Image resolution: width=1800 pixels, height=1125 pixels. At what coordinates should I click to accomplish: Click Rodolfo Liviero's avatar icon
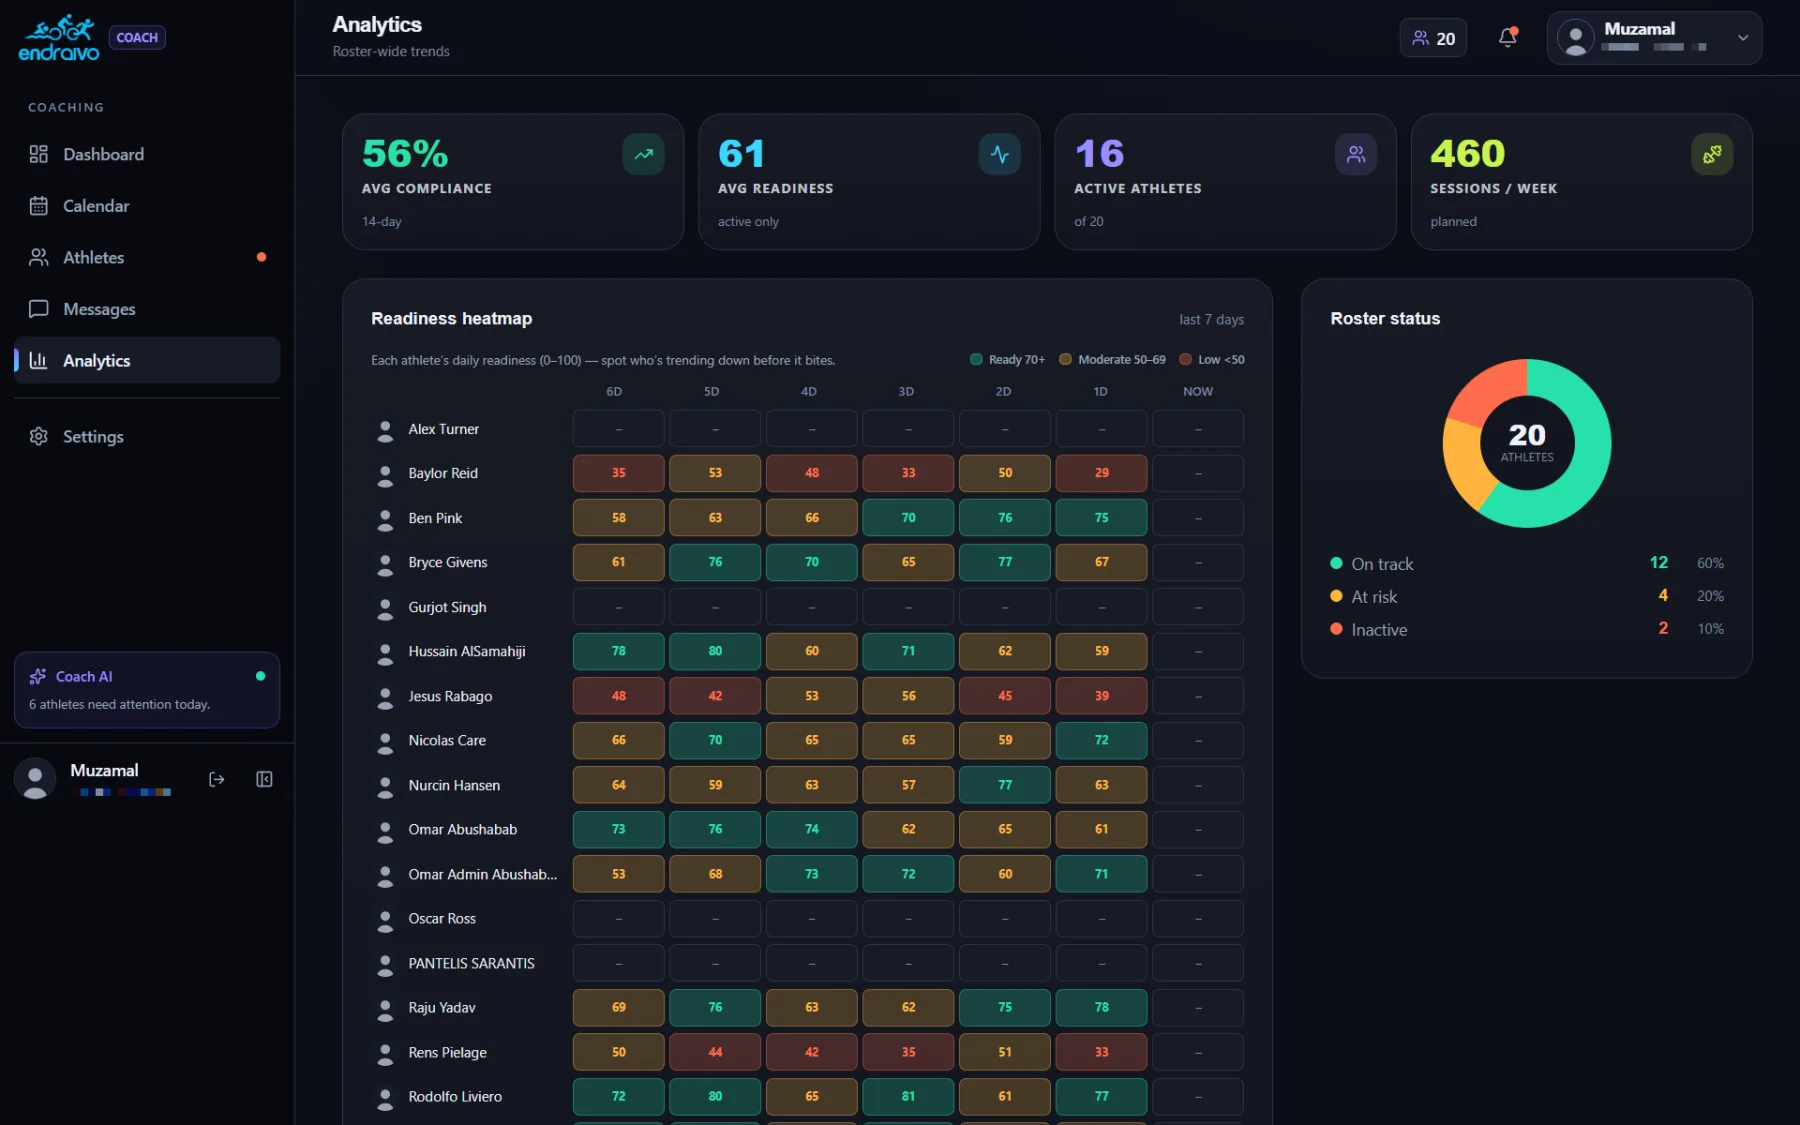385,1098
